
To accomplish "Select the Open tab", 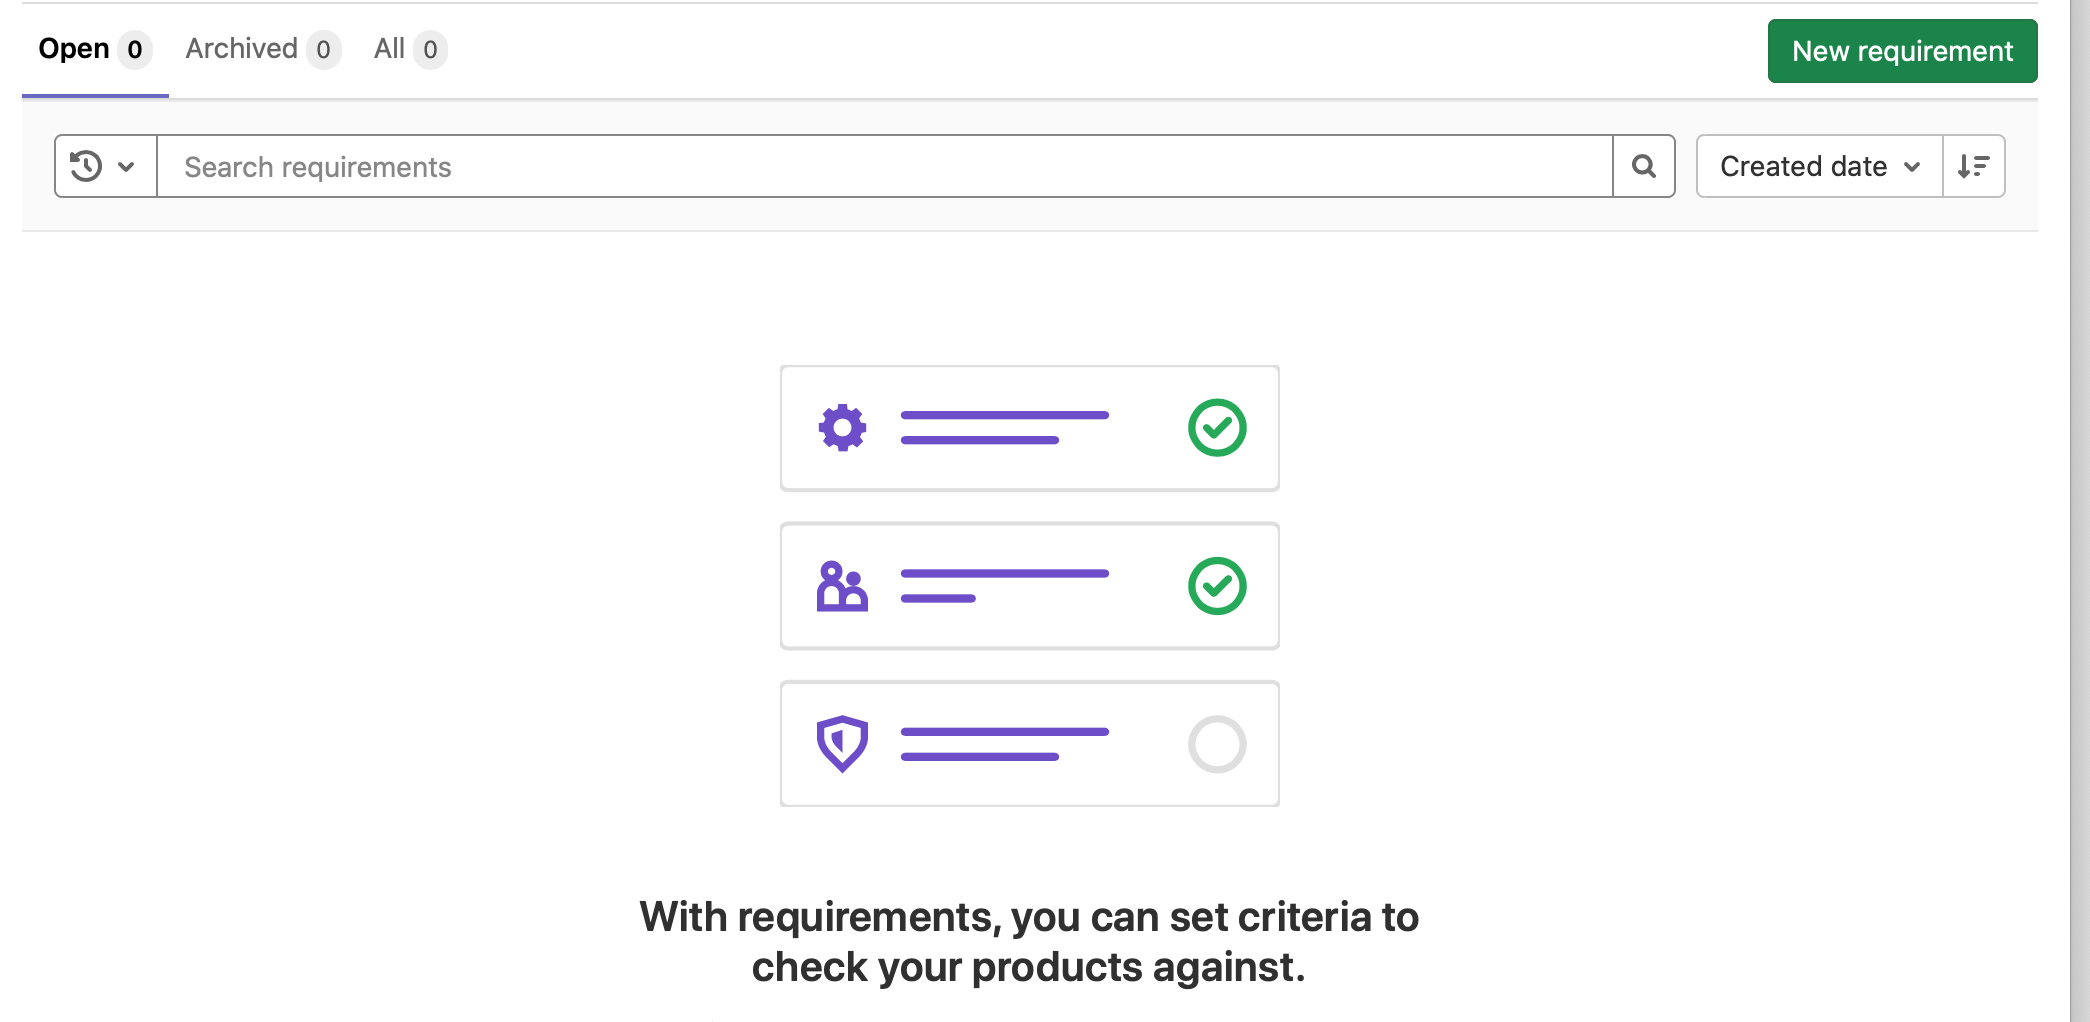I will click(74, 49).
